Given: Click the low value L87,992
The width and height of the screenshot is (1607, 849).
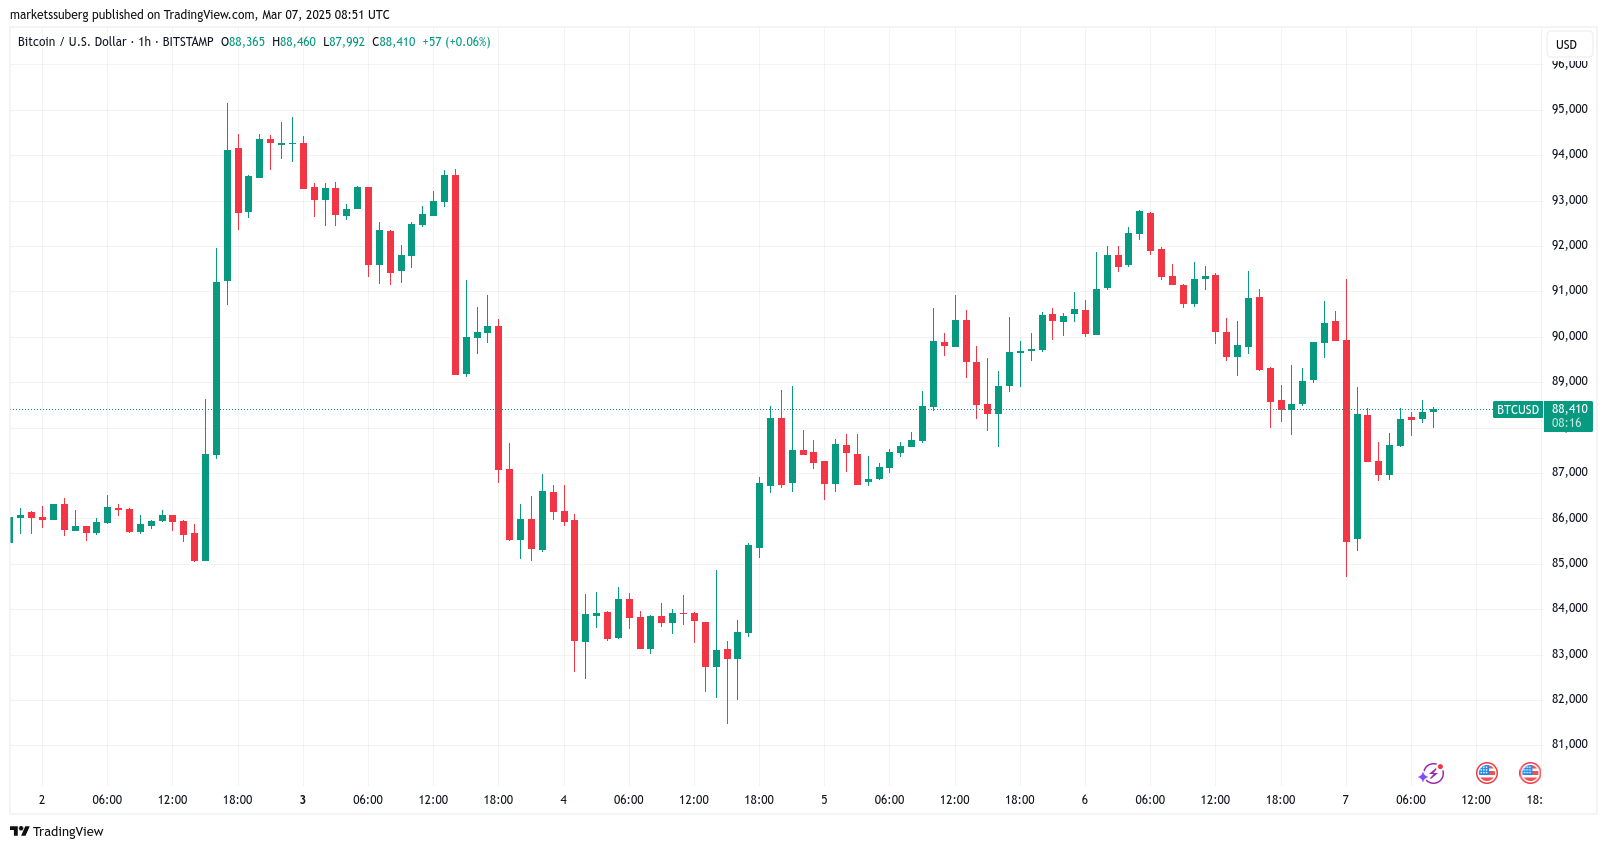Looking at the screenshot, I should click(x=344, y=42).
